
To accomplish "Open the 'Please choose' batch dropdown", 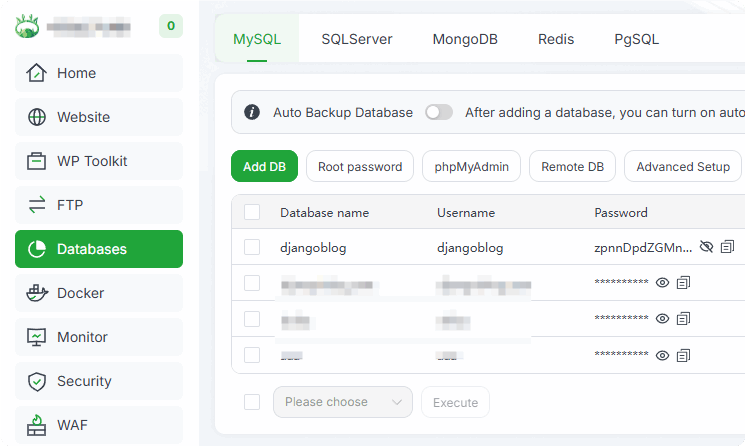I will click(x=342, y=402).
